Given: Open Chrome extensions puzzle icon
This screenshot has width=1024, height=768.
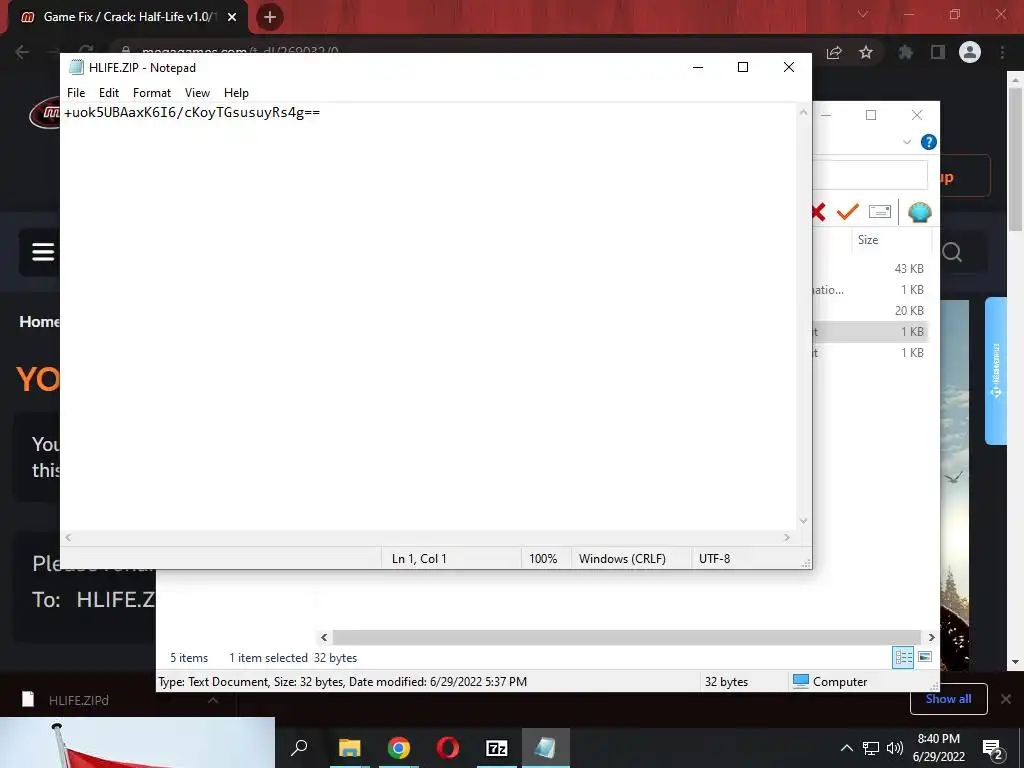Looking at the screenshot, I should click(905, 52).
